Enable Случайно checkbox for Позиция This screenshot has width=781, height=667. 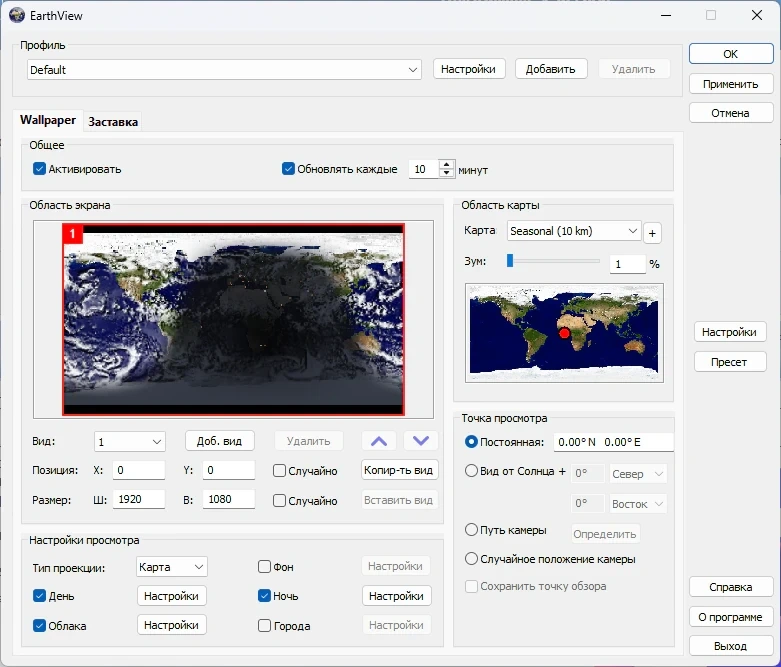click(x=279, y=471)
